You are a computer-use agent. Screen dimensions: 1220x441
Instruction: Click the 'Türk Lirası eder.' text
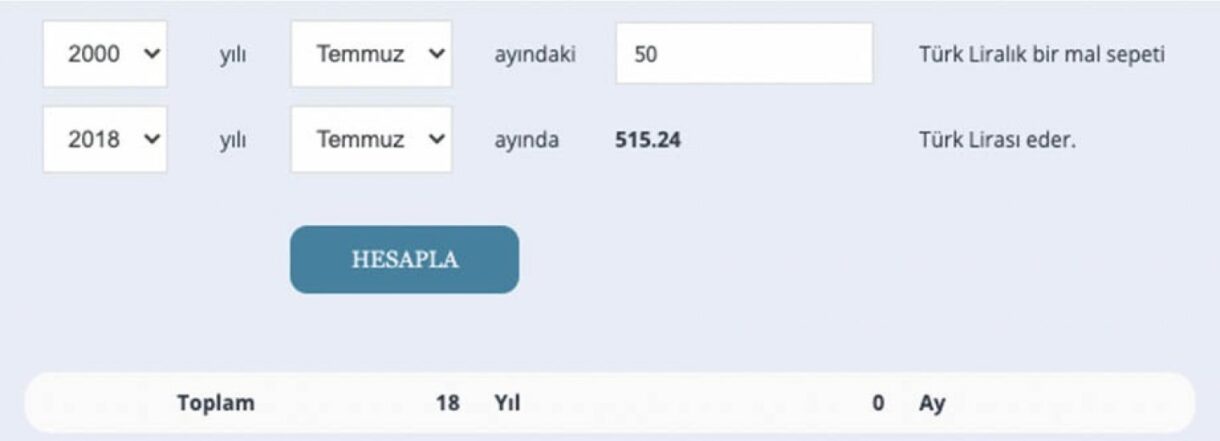(x=997, y=141)
